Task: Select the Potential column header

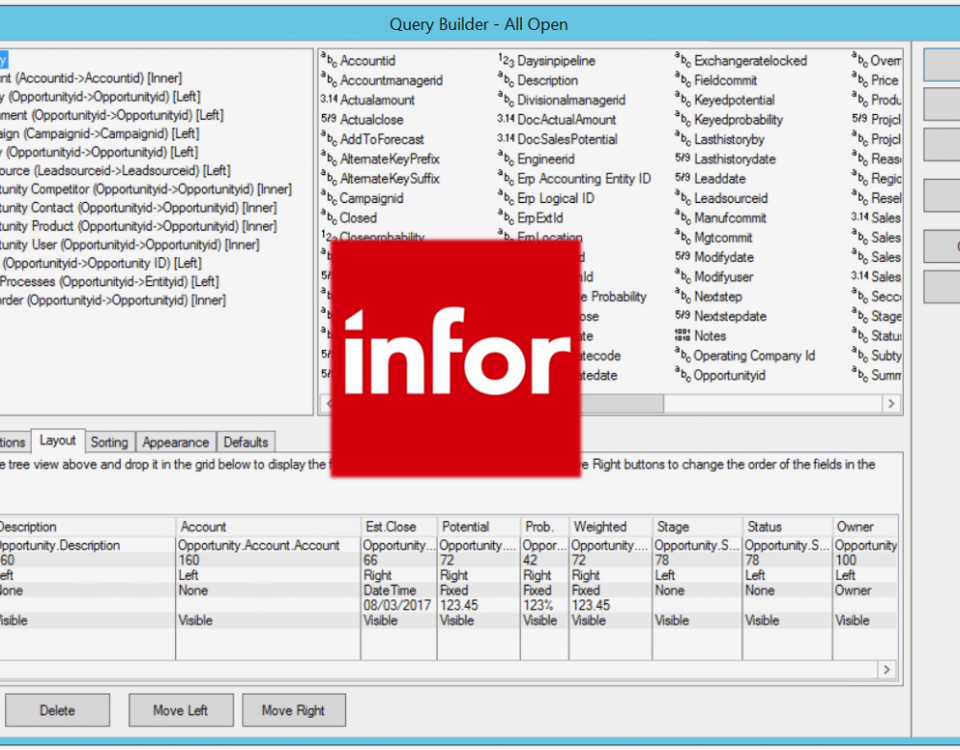Action: [x=479, y=527]
